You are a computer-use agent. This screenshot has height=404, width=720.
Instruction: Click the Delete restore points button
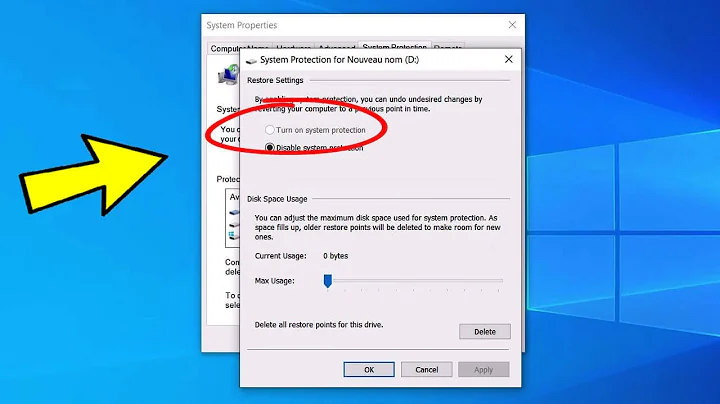(x=484, y=331)
